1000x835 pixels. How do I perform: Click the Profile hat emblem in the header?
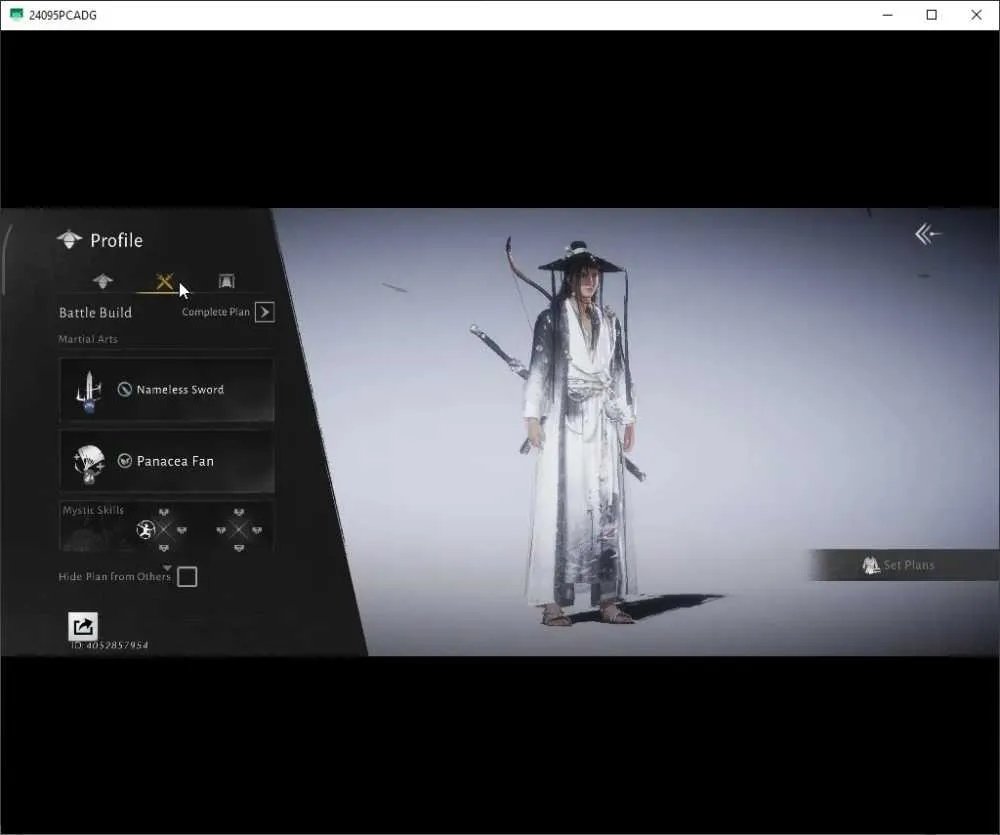coord(70,240)
